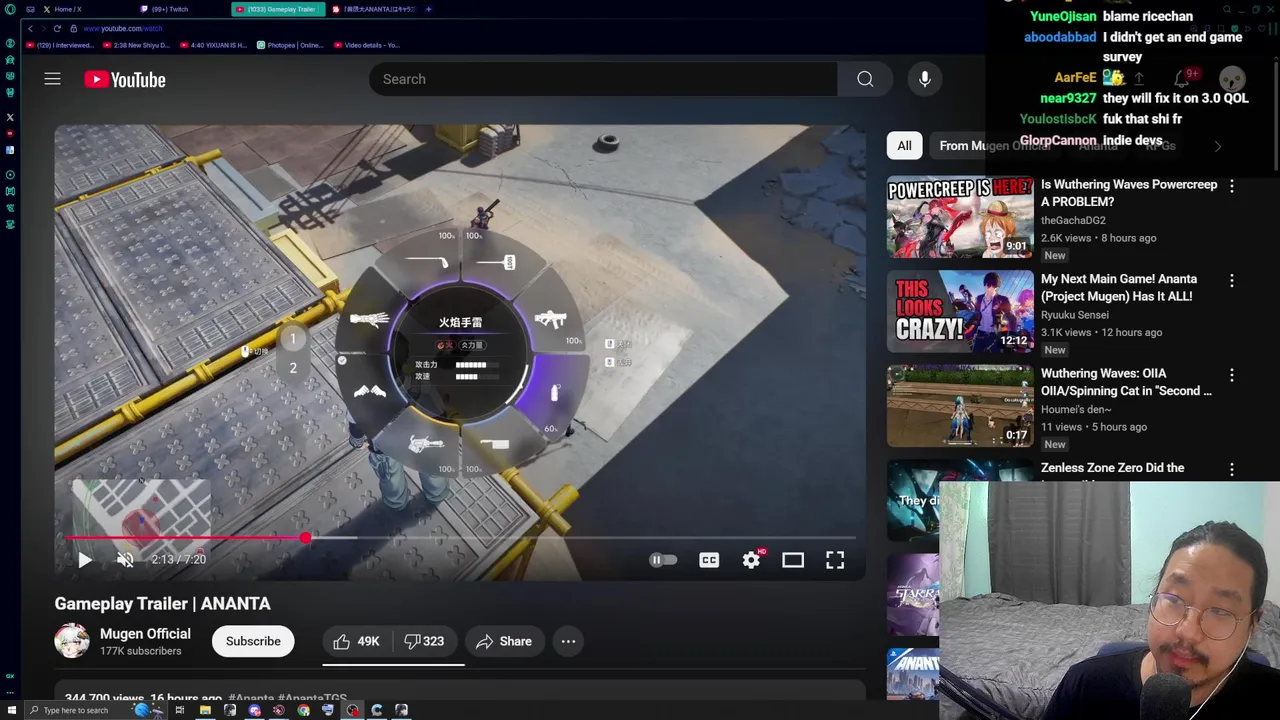Open more actions ellipsis under video

568,641
